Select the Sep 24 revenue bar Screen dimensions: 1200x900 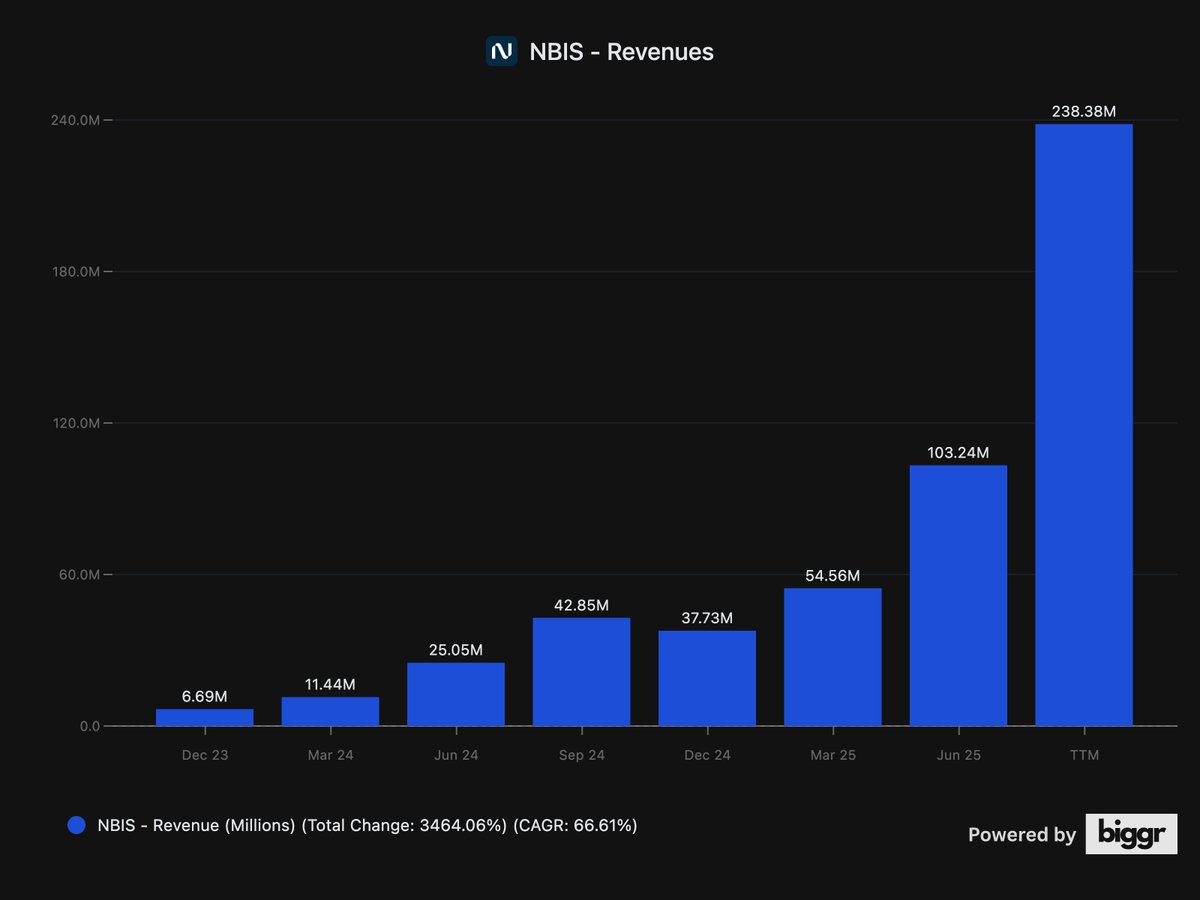[581, 672]
